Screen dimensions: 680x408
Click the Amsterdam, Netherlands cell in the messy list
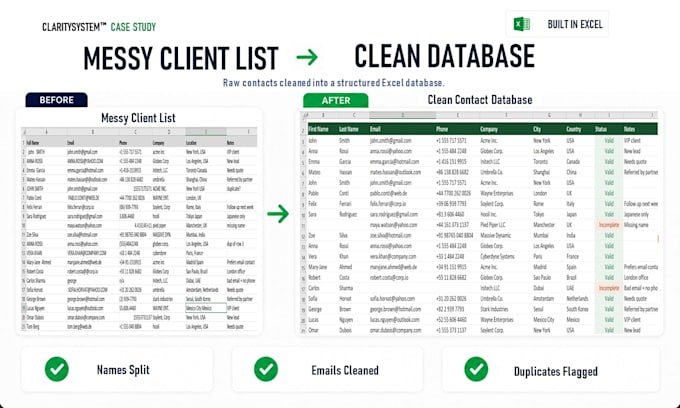[x=202, y=290]
